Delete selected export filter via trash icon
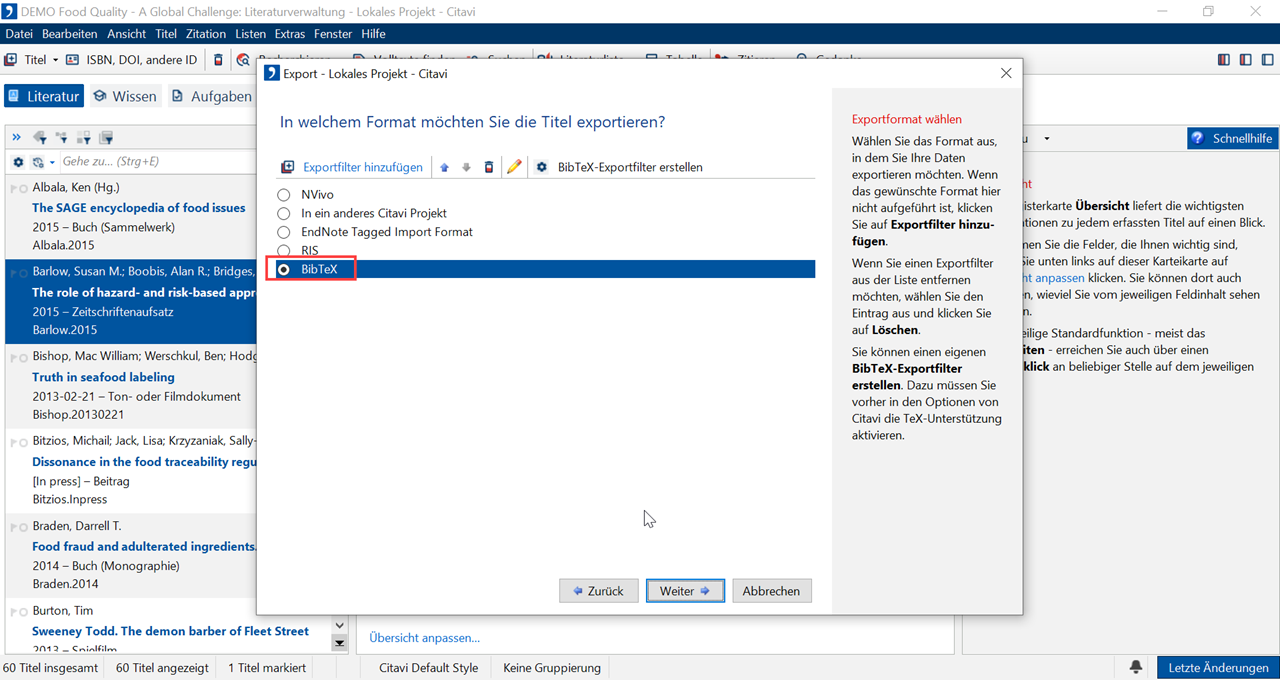Viewport: 1280px width, 680px height. (x=489, y=167)
